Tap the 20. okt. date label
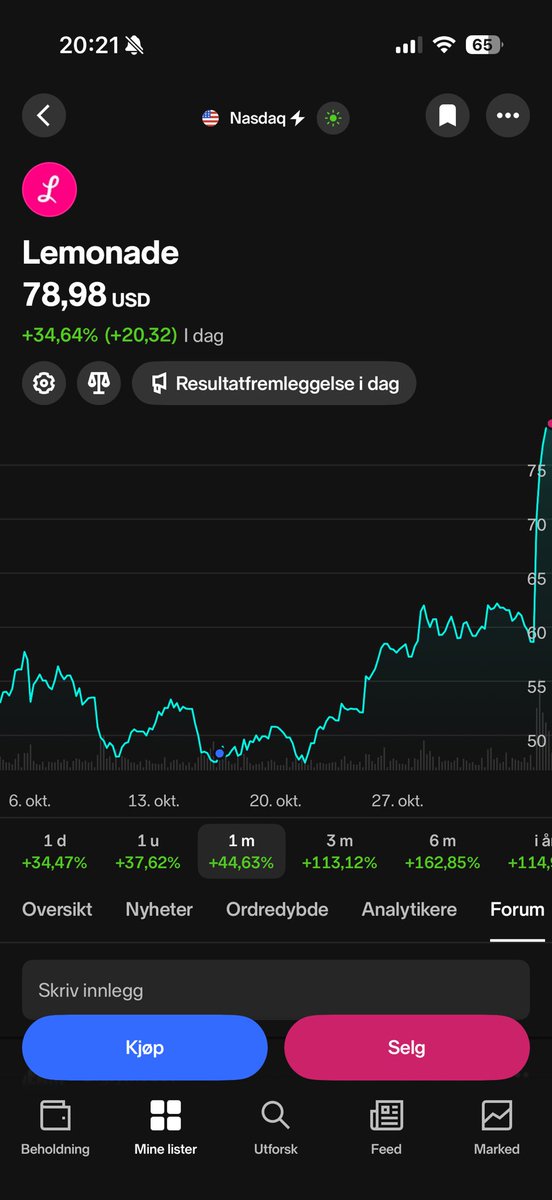This screenshot has width=552, height=1200. point(275,801)
